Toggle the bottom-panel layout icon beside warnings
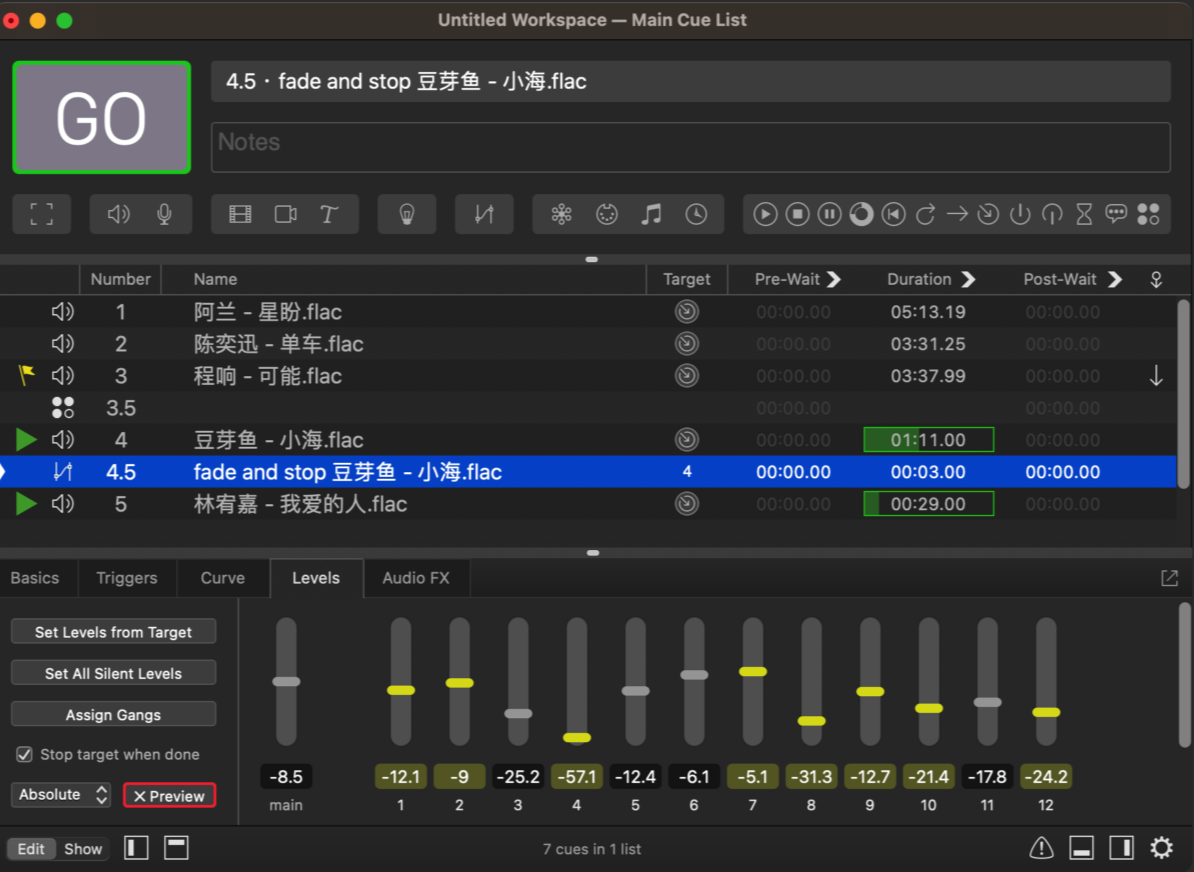Image resolution: width=1194 pixels, height=872 pixels. (1081, 848)
